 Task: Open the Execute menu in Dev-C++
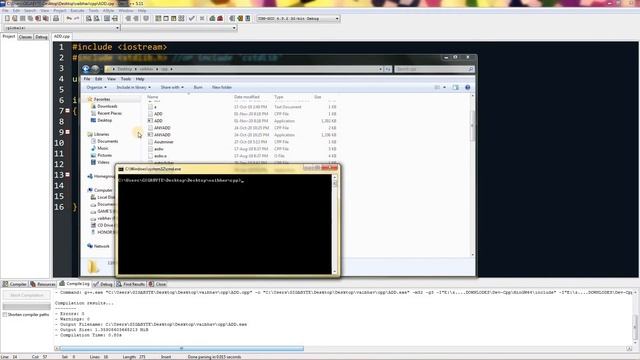tap(77, 11)
